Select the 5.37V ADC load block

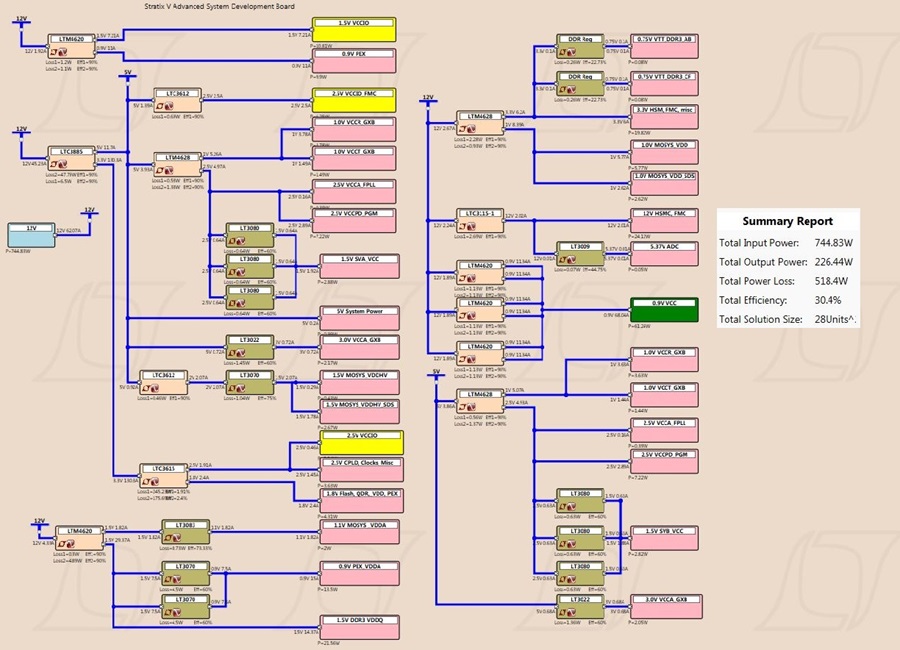(665, 254)
